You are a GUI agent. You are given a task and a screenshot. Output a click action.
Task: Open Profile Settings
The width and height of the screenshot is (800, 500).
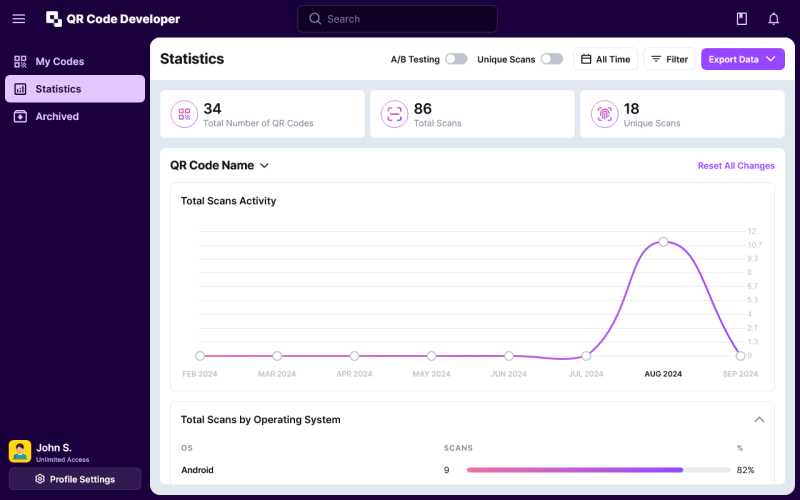point(75,479)
